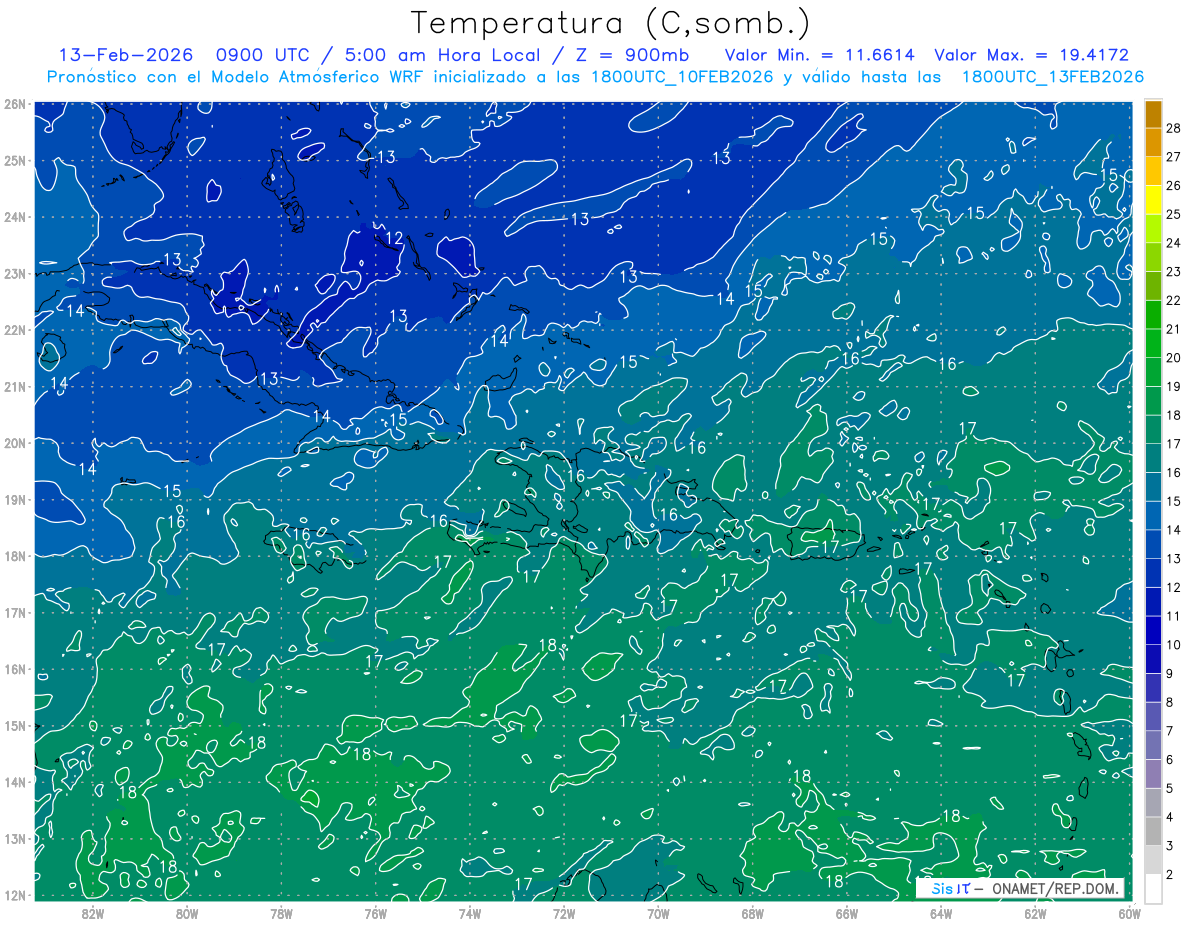Viewport: 1200px width, 927px height.
Task: Click the '68W' longitude axis label
Action: click(x=753, y=913)
